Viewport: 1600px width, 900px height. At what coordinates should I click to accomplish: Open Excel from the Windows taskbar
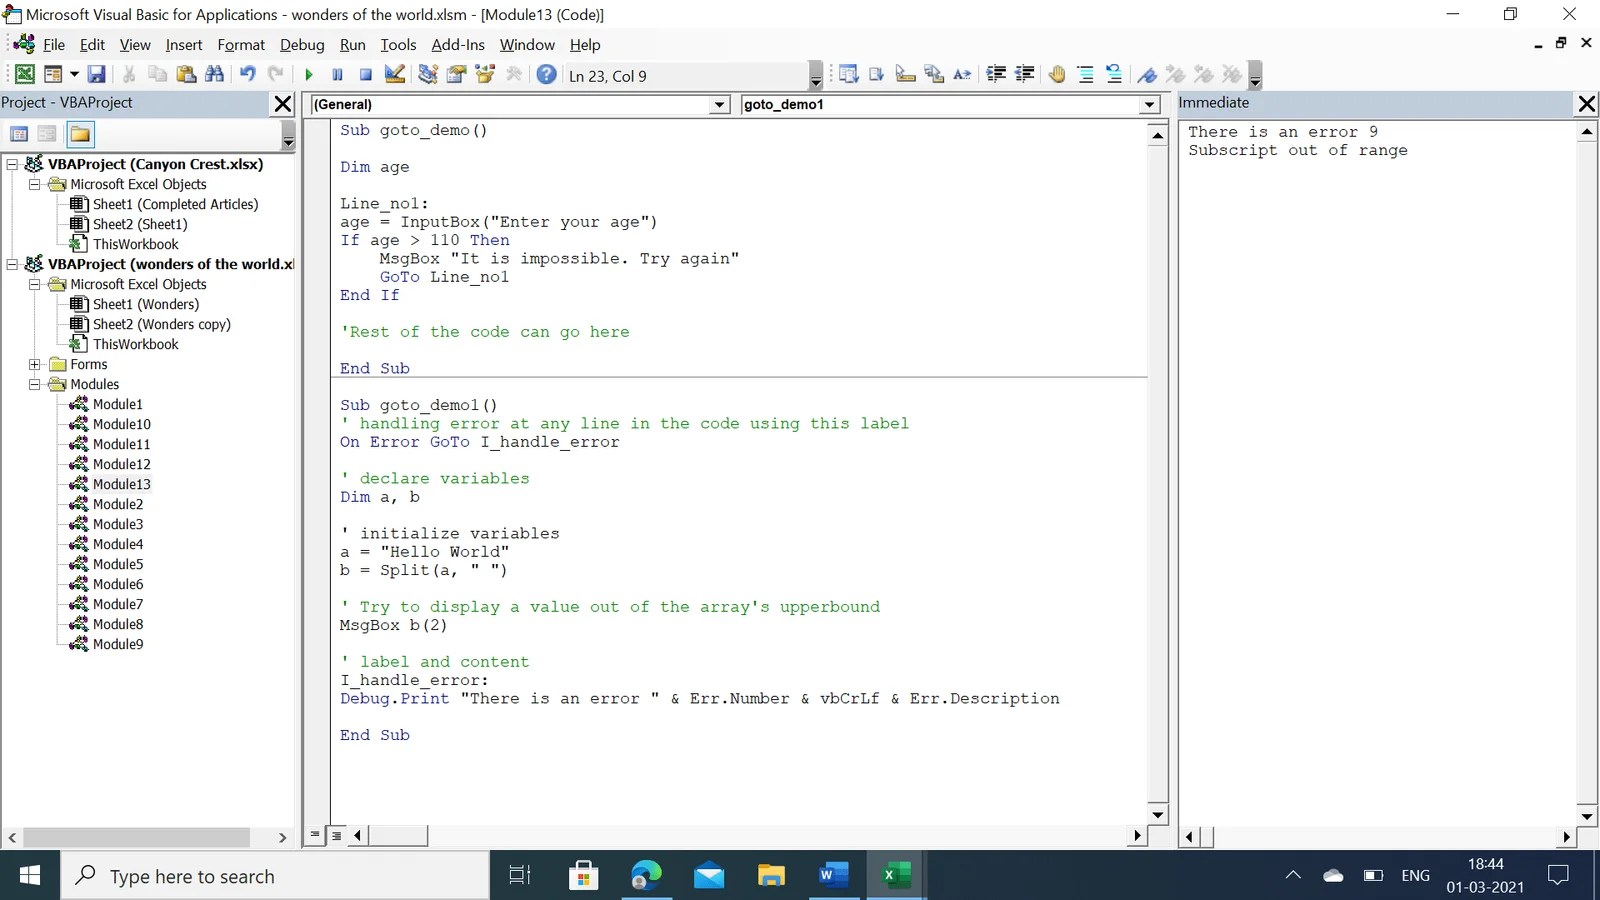(894, 875)
